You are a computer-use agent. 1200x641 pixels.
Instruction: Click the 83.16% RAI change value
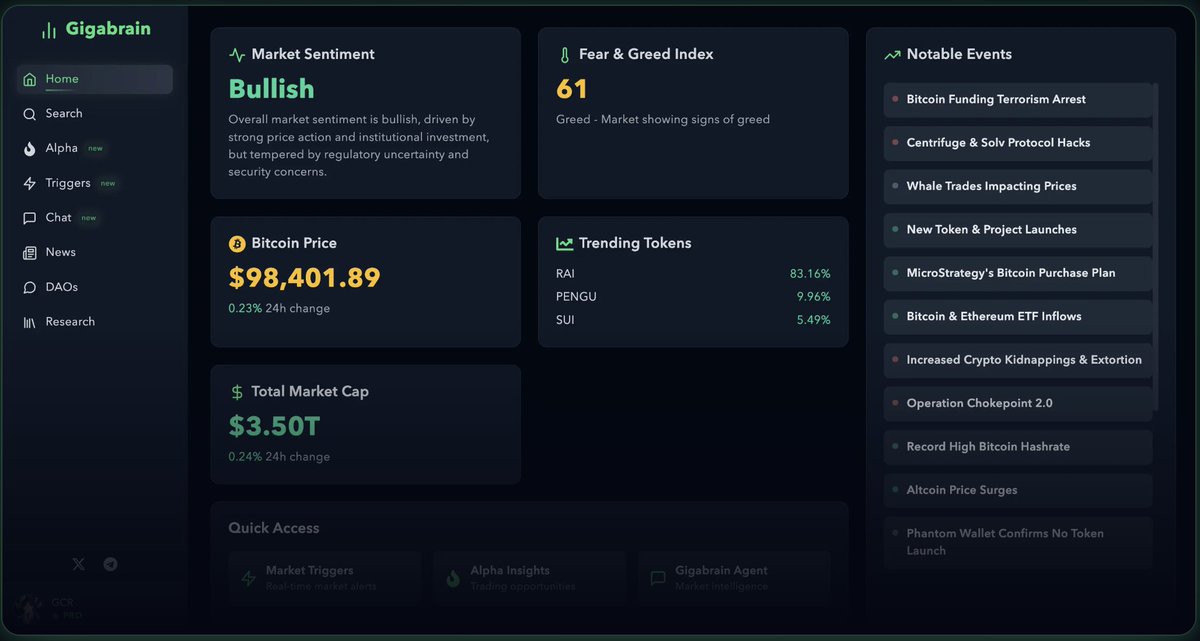[810, 274]
